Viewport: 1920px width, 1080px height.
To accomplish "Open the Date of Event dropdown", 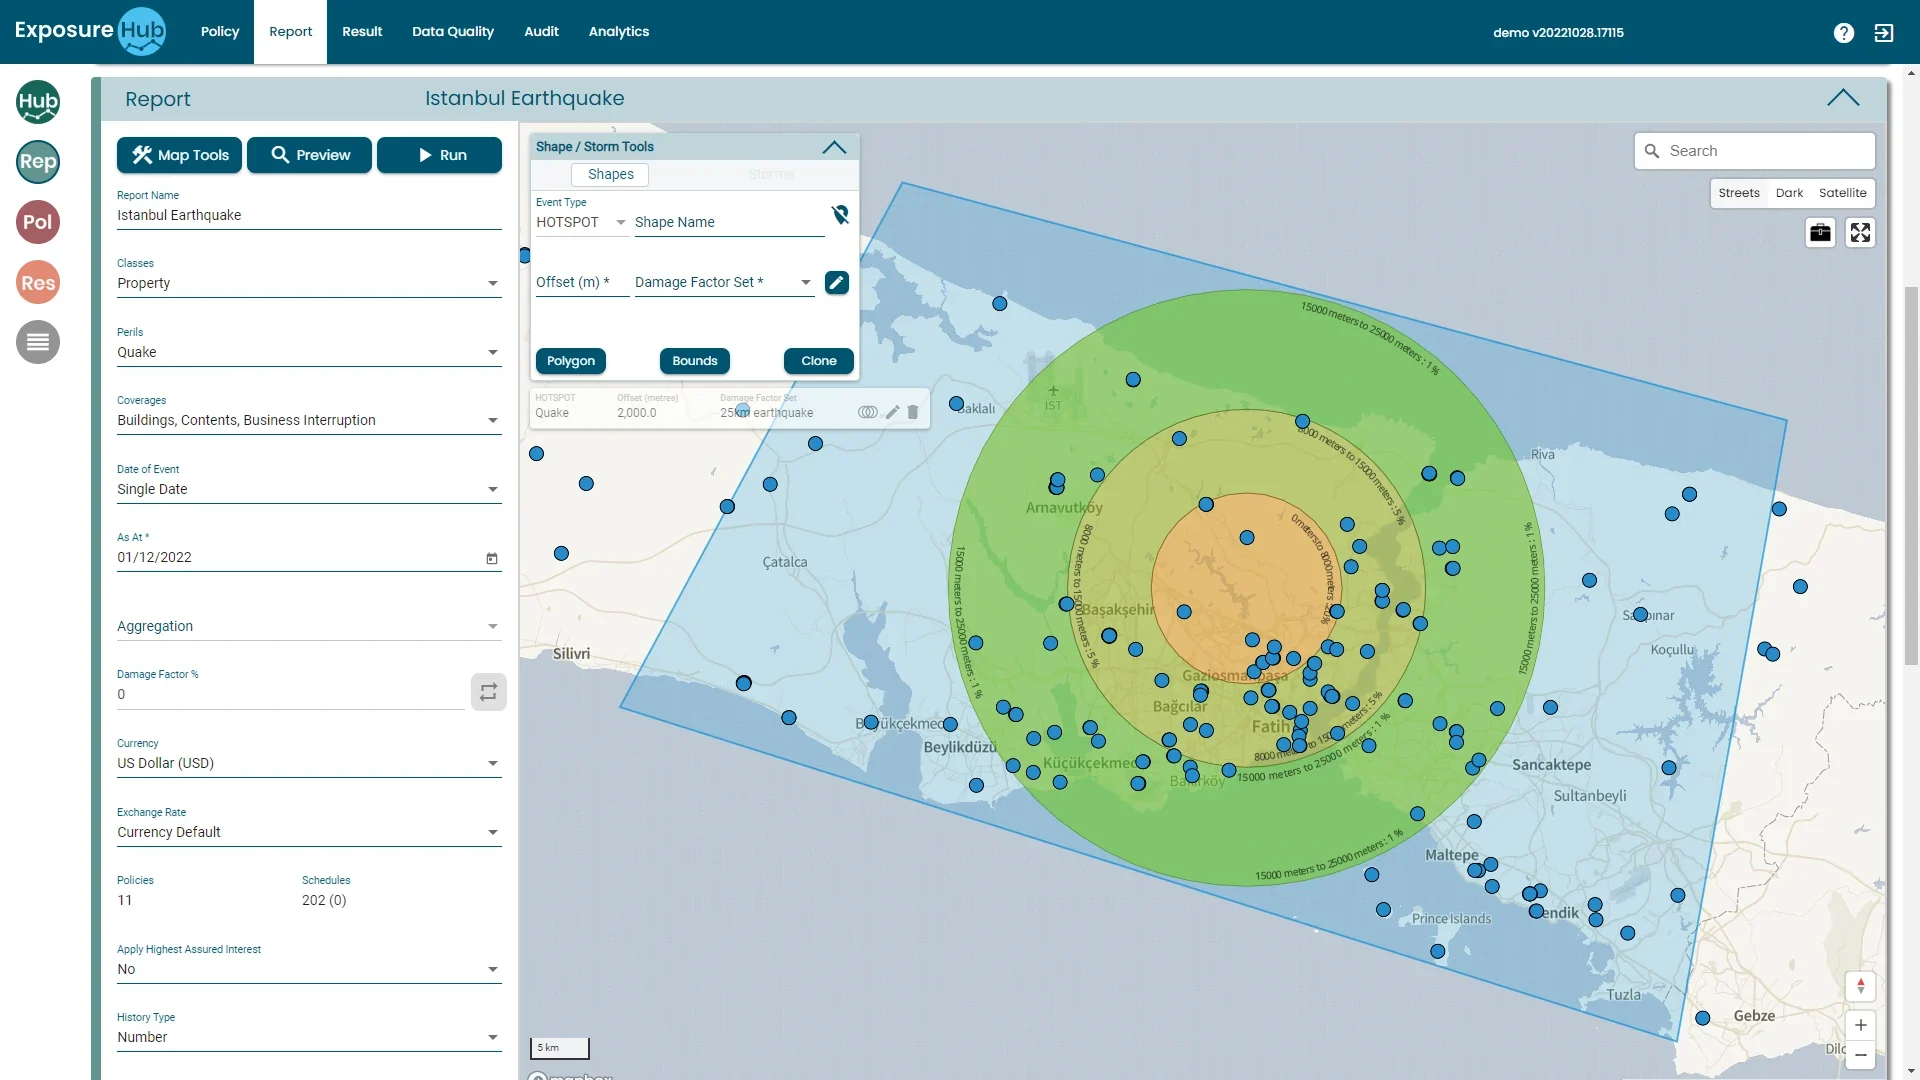I will pos(309,490).
